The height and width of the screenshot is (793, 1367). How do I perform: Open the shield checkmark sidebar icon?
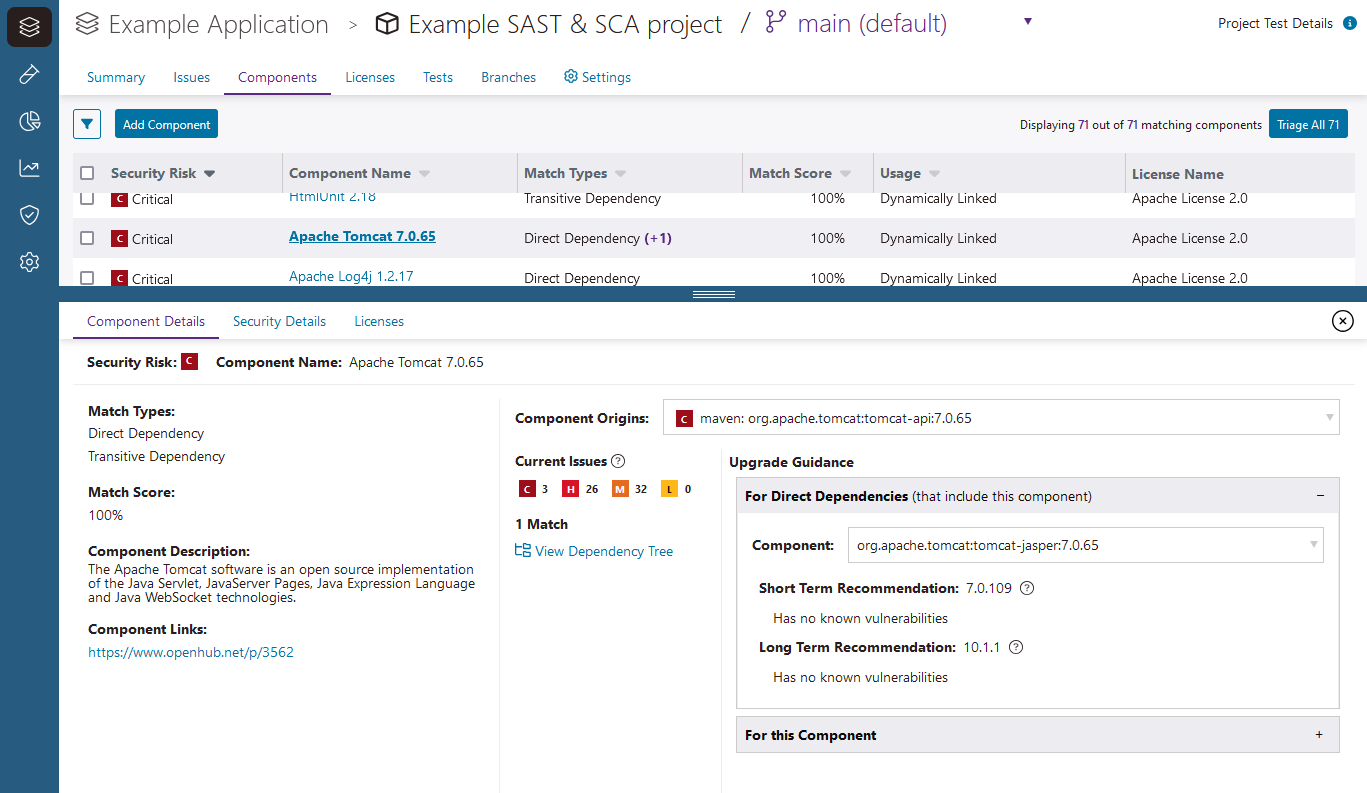click(x=29, y=215)
